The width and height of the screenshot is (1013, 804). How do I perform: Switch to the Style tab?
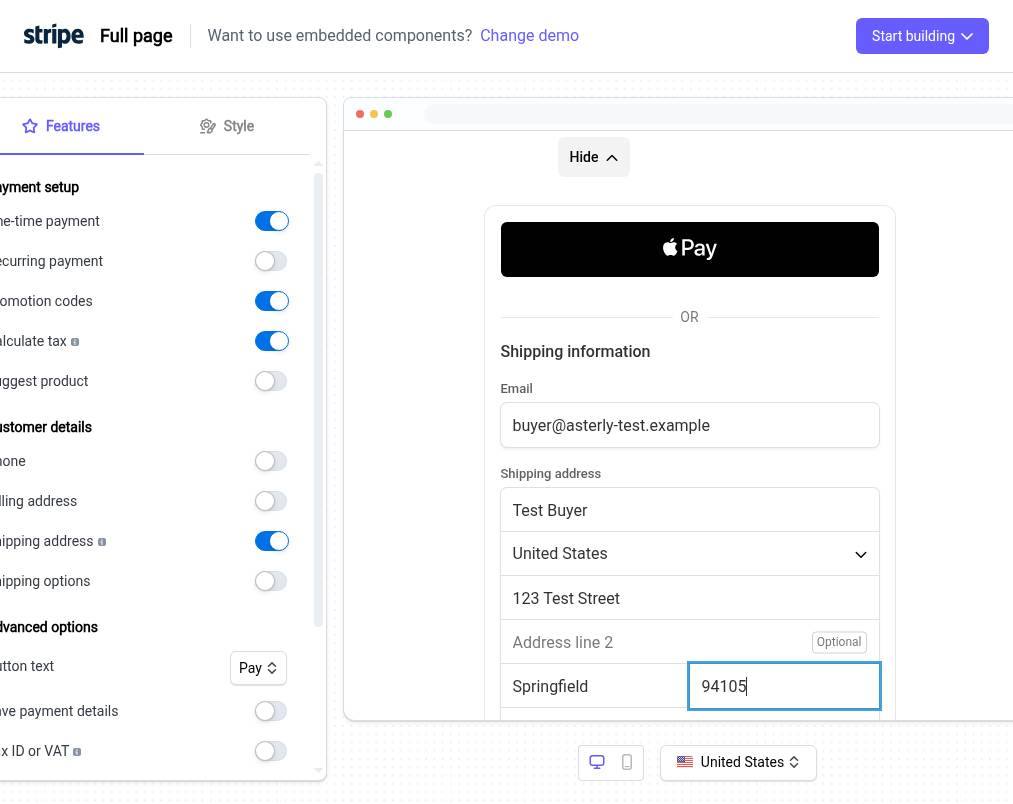pos(227,126)
